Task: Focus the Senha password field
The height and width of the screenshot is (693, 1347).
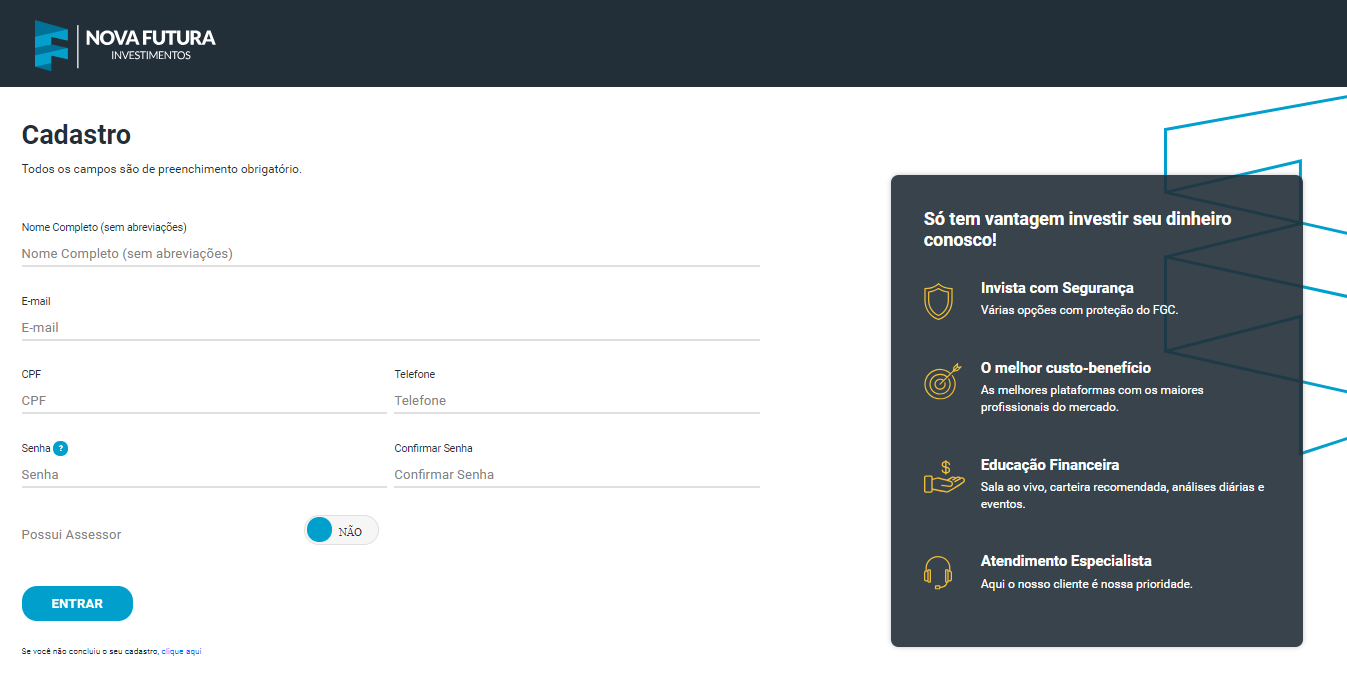Action: (203, 474)
